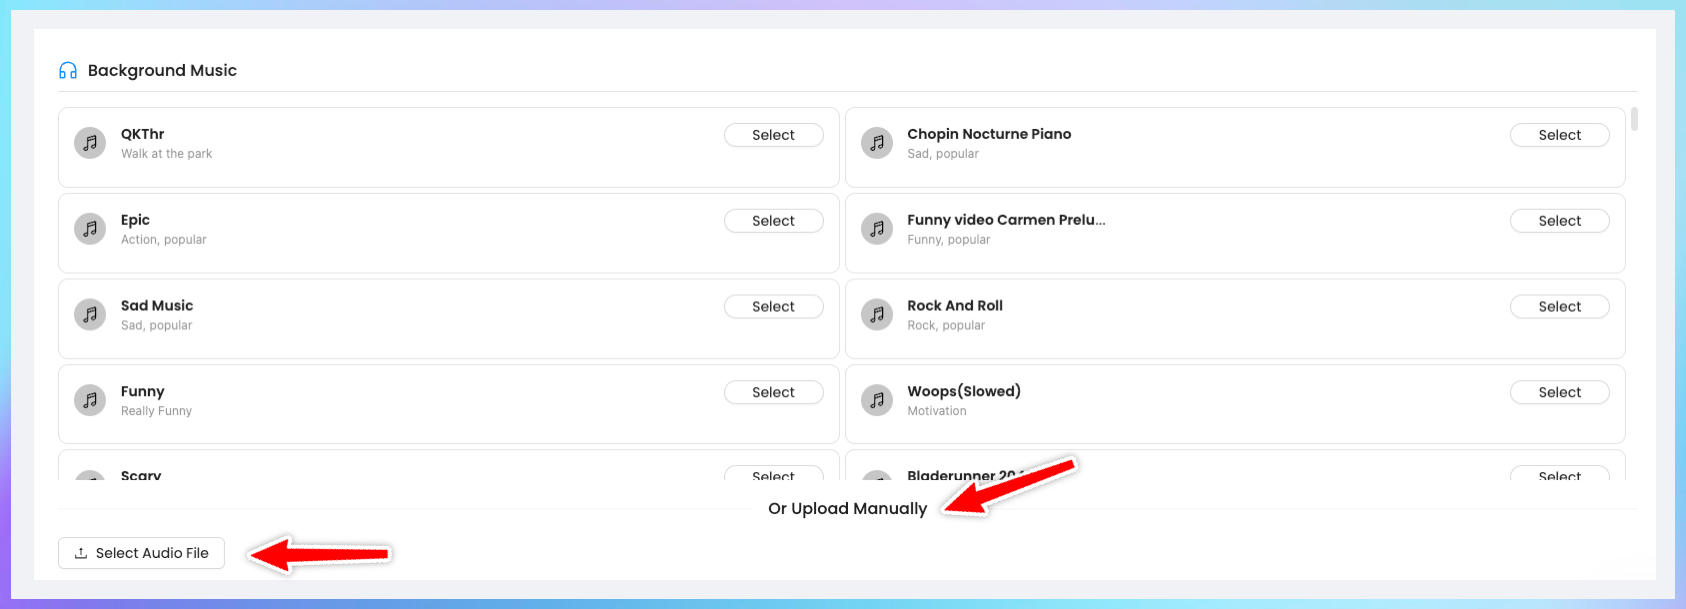Click music note icon for Funny video Carmen
The height and width of the screenshot is (609, 1686).
point(877,229)
